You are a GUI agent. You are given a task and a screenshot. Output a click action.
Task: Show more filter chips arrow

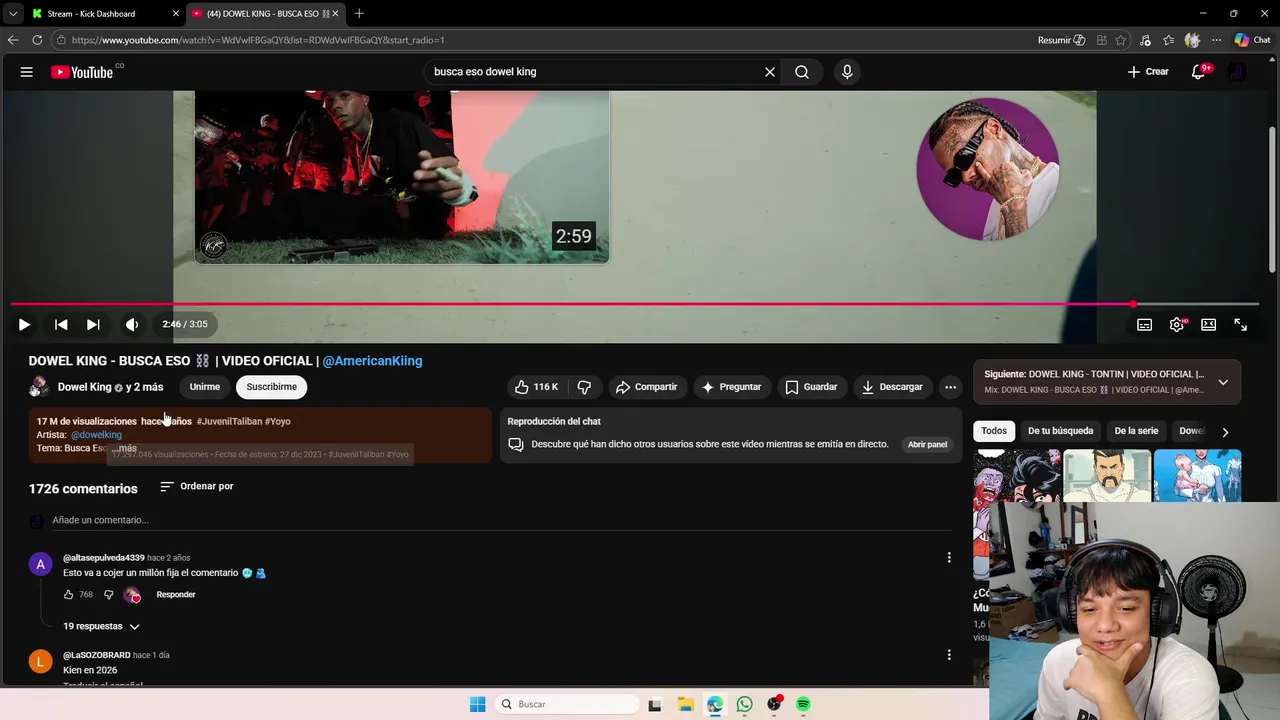coord(1225,431)
